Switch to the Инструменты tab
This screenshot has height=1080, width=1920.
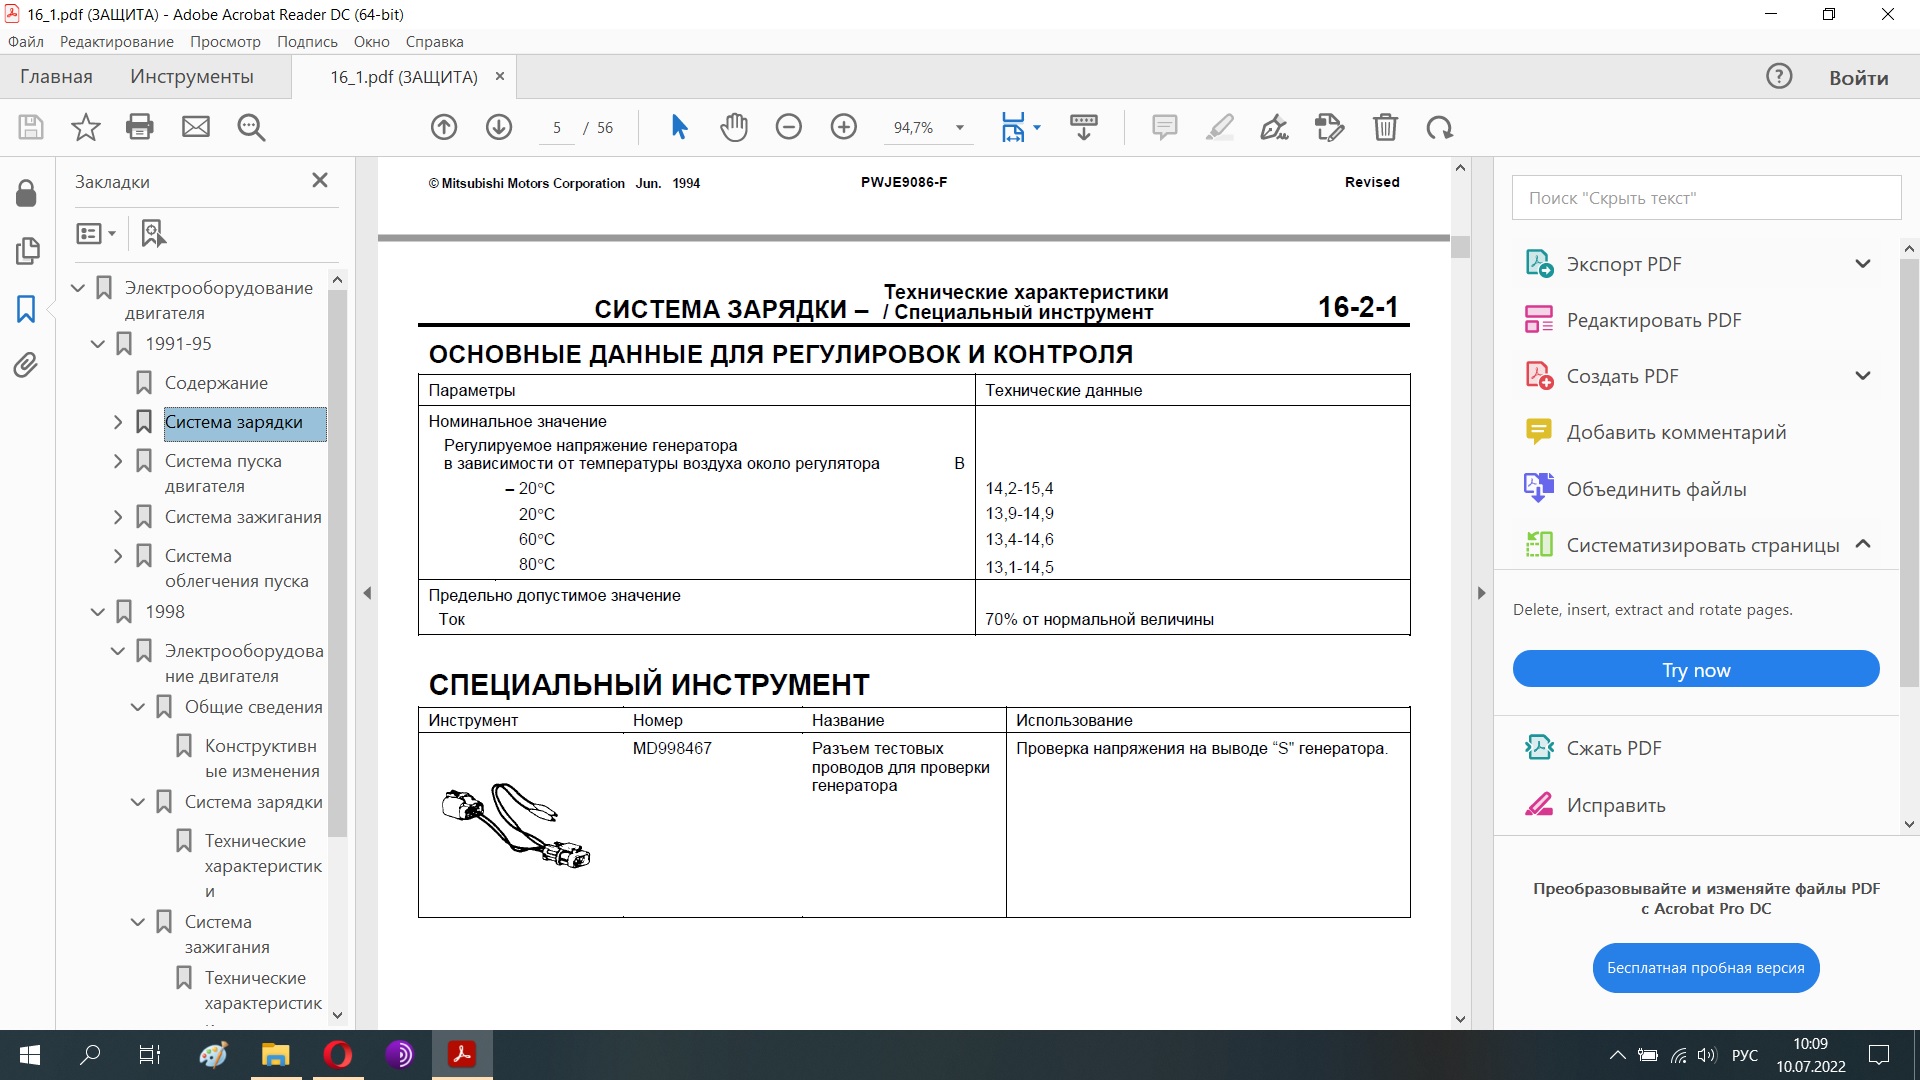pos(191,77)
